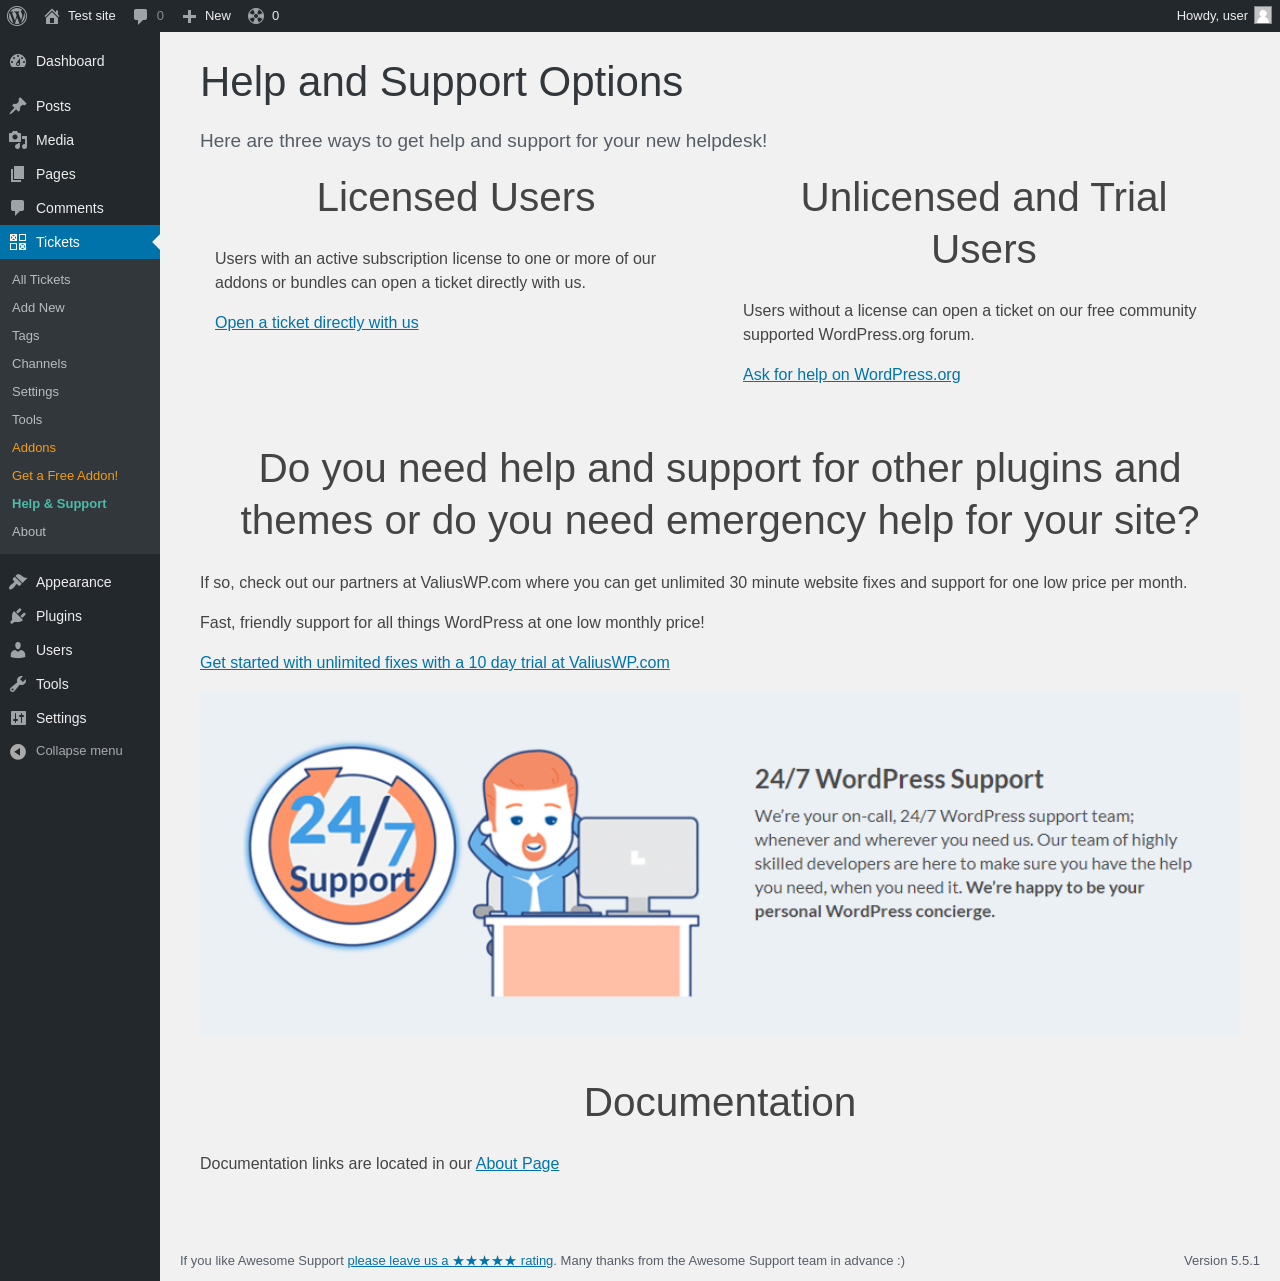Image resolution: width=1280 pixels, height=1281 pixels.
Task: Click New in the admin bar
Action: tap(218, 16)
